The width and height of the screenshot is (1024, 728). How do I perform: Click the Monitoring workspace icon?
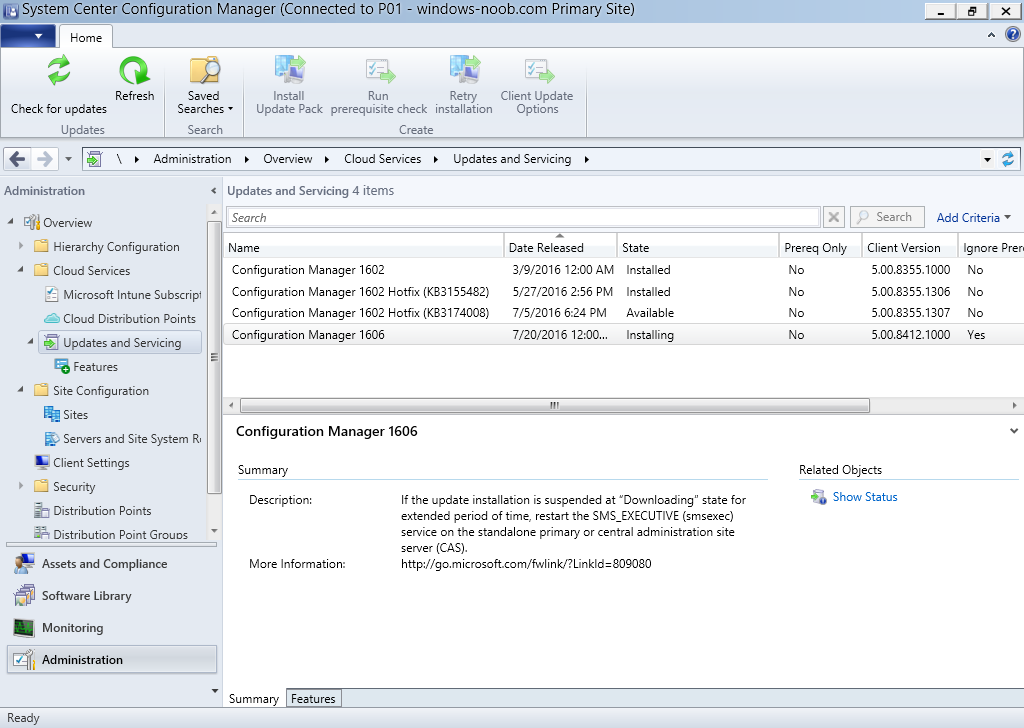tap(24, 627)
